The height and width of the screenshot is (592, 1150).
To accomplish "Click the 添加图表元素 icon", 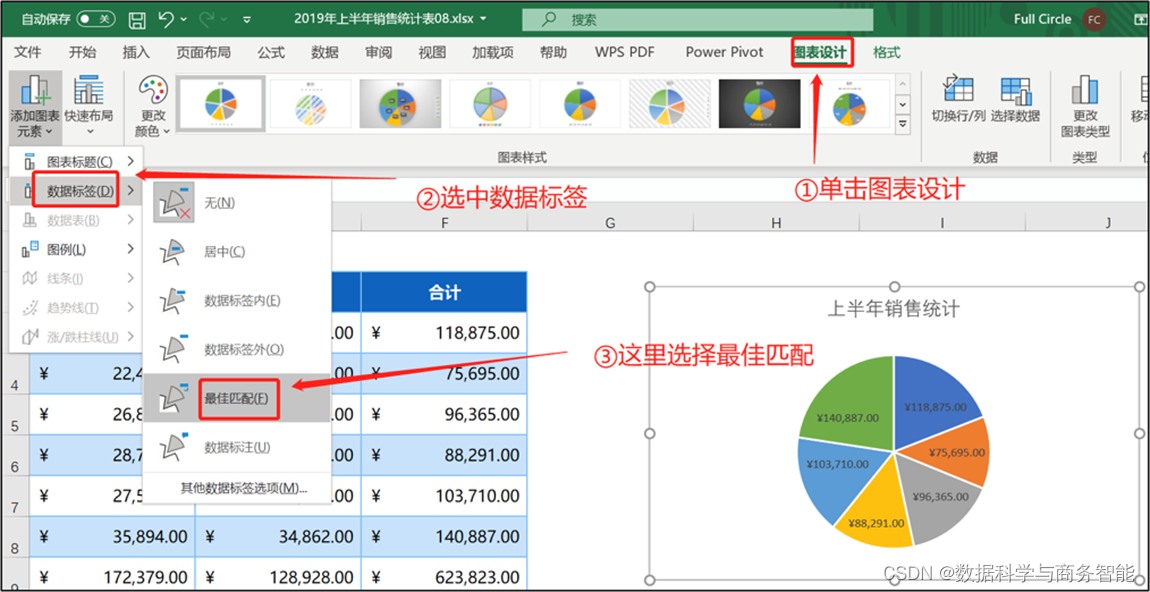I will (35, 90).
